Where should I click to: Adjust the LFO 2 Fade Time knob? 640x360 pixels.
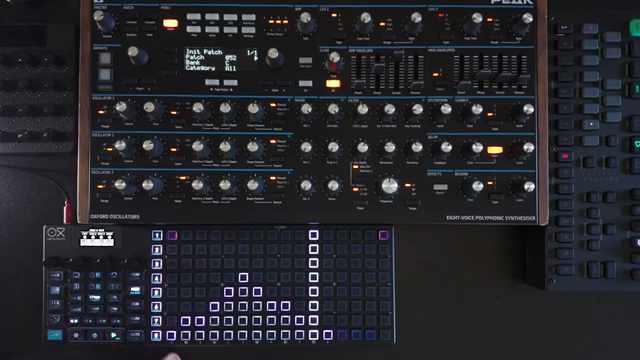click(472, 23)
